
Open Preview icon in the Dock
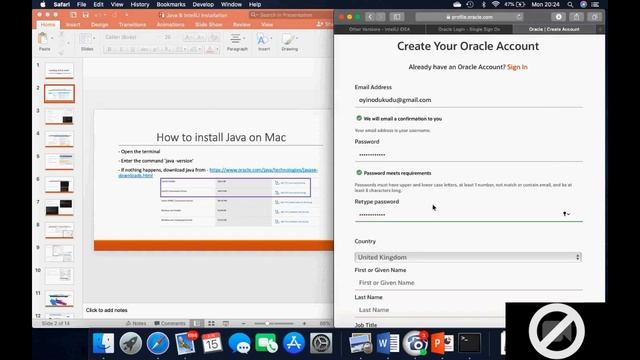click(360, 343)
